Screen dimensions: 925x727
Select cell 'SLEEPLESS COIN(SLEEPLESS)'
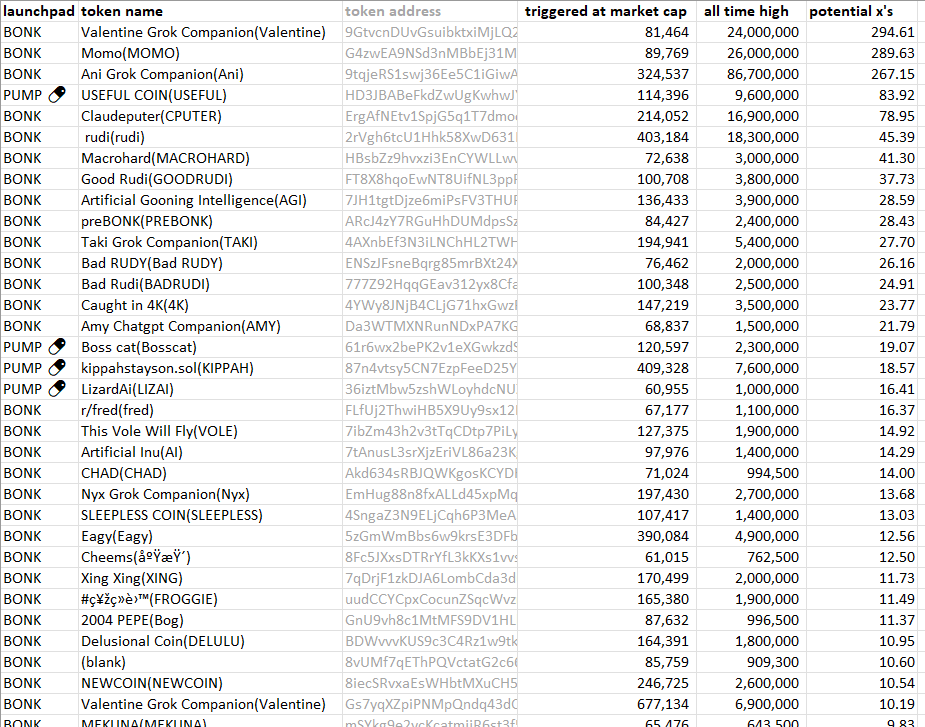[210, 515]
